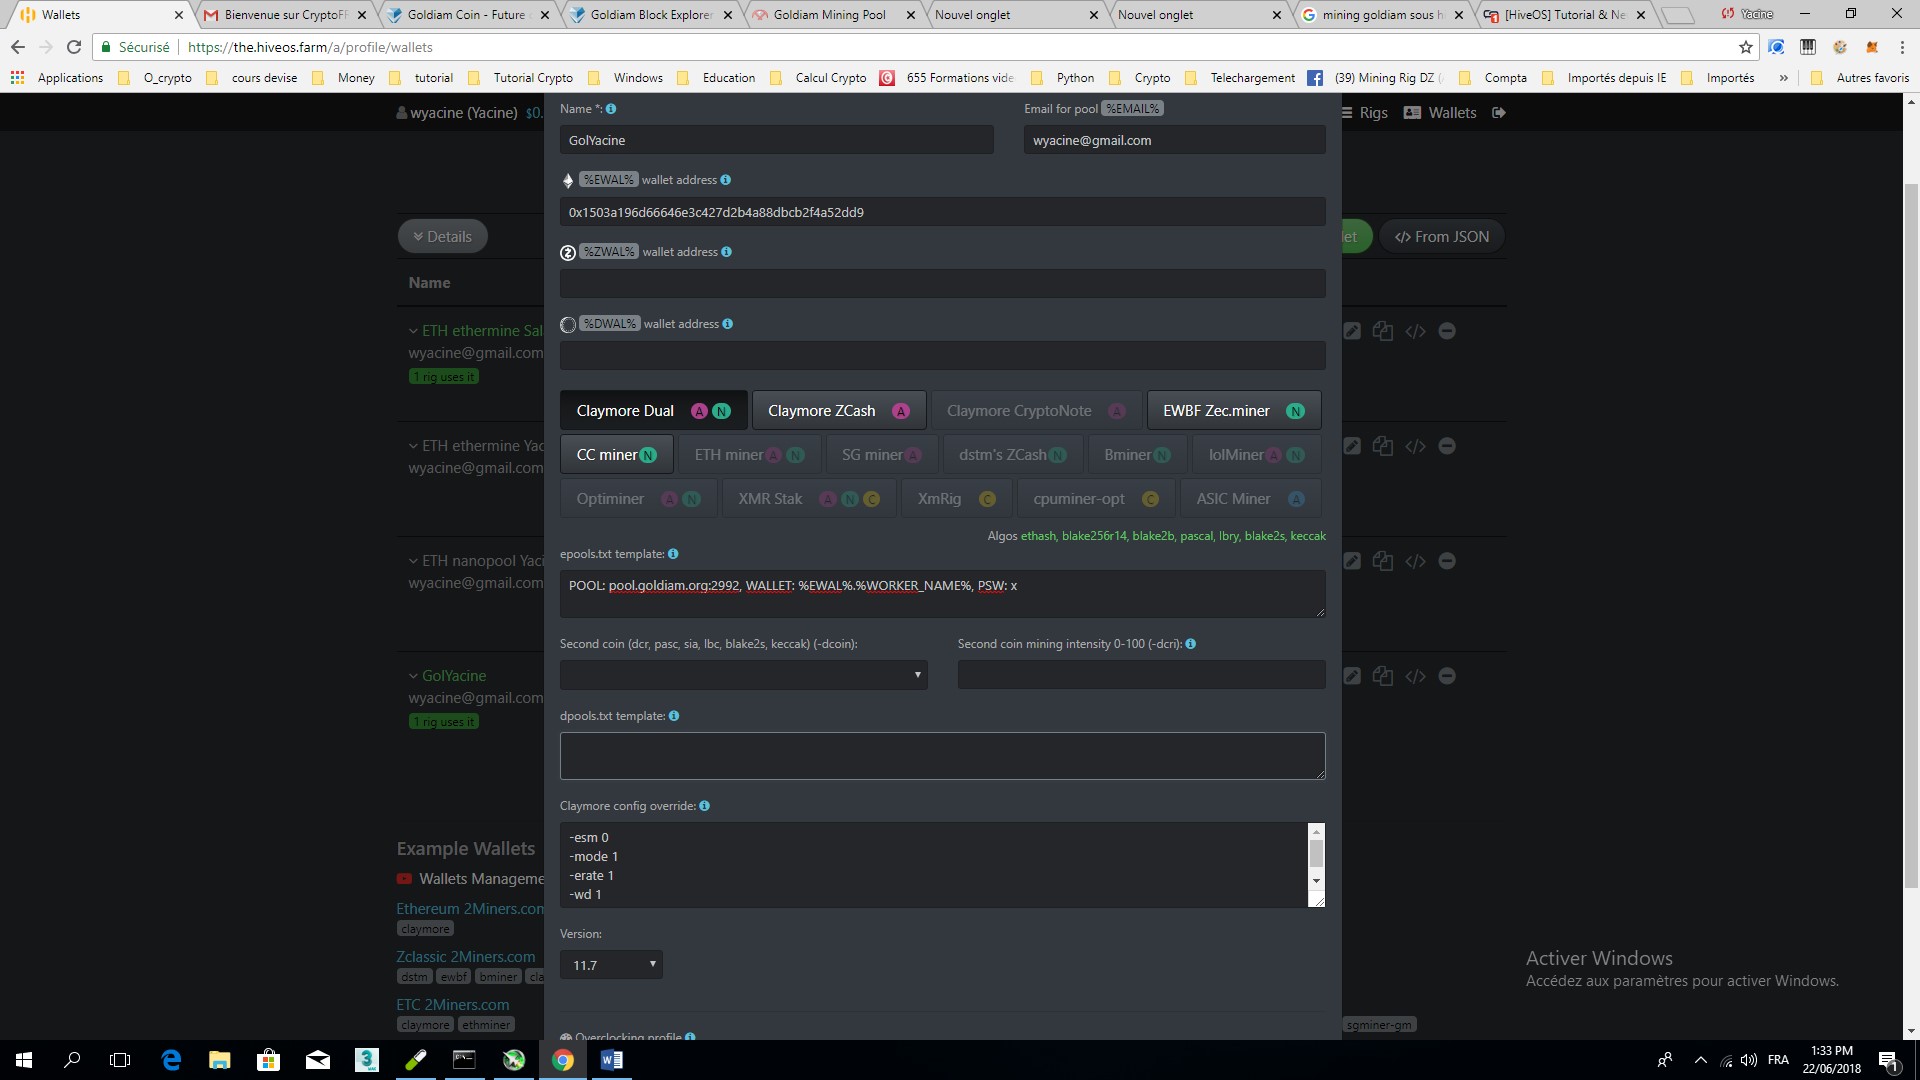Image resolution: width=1920 pixels, height=1080 pixels.
Task: Click the logout icon next to Wallets
Action: (1499, 113)
